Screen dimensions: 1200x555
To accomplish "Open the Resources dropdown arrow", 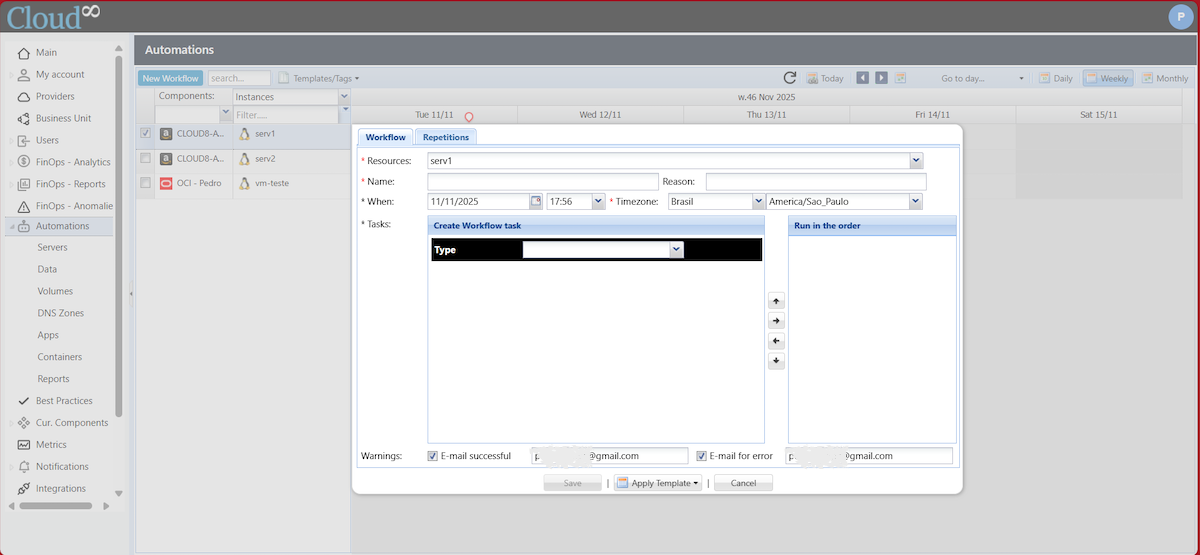I will point(916,160).
